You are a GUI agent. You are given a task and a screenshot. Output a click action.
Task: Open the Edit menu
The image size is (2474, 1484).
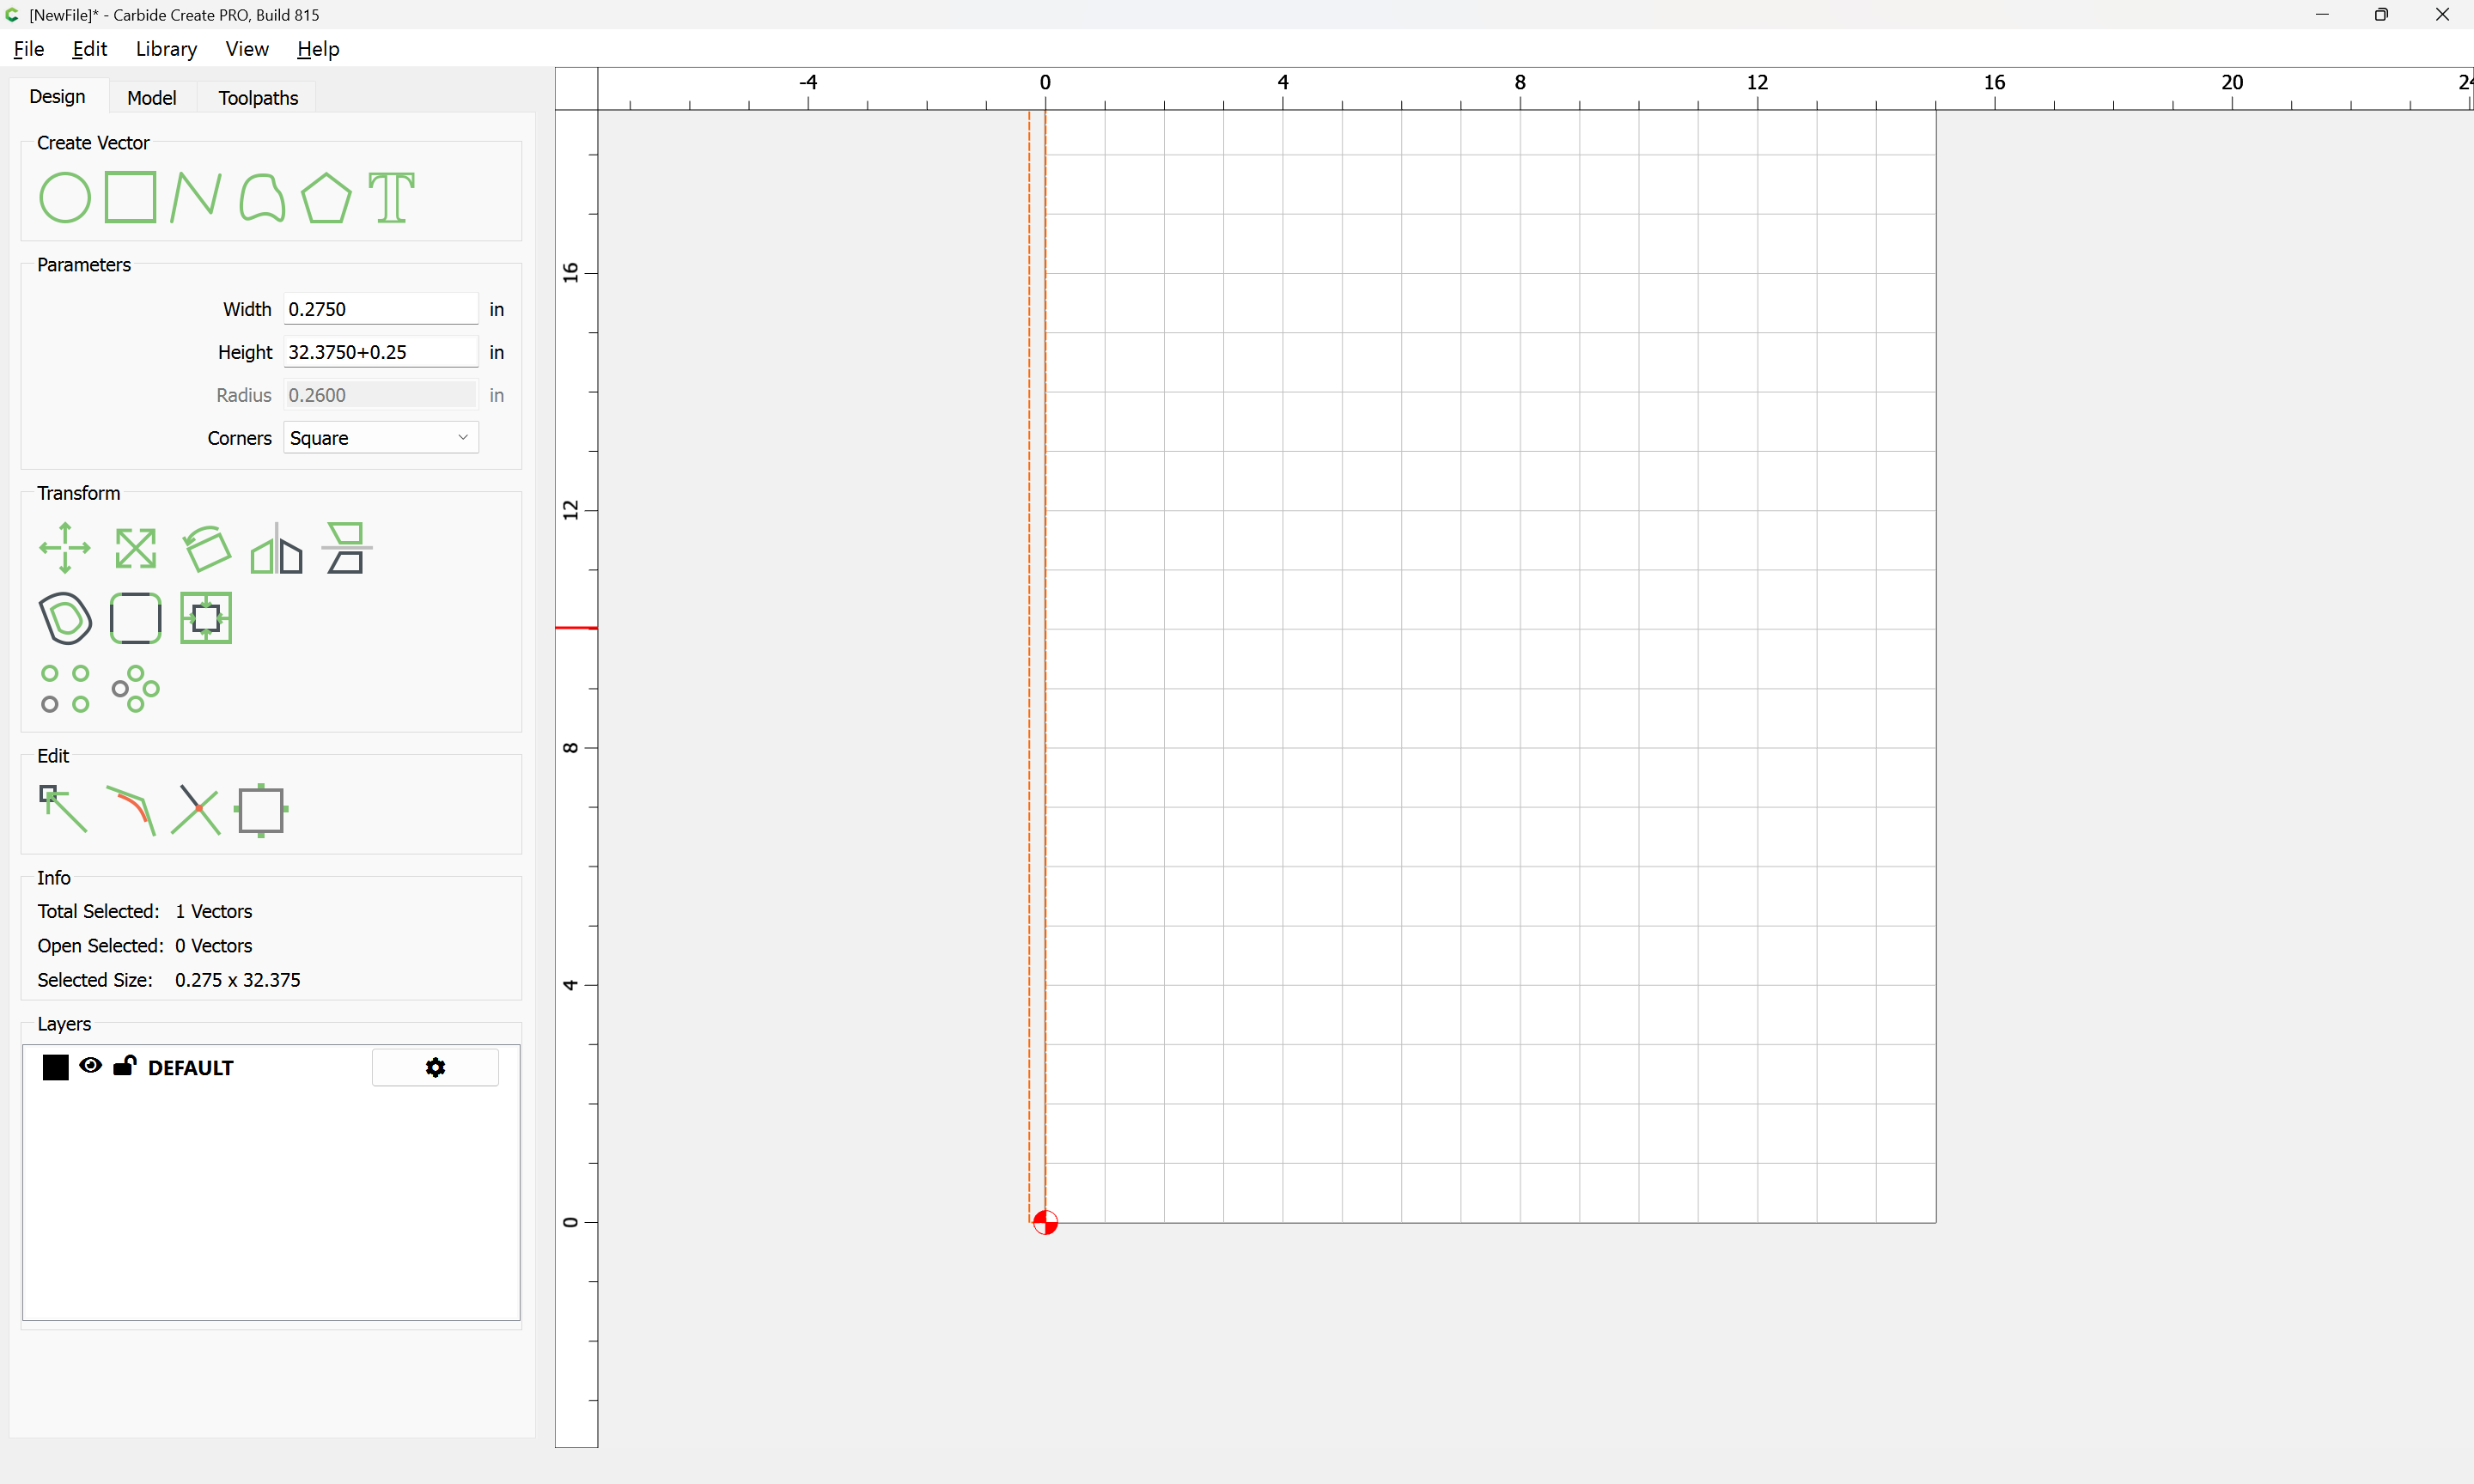(x=89, y=48)
